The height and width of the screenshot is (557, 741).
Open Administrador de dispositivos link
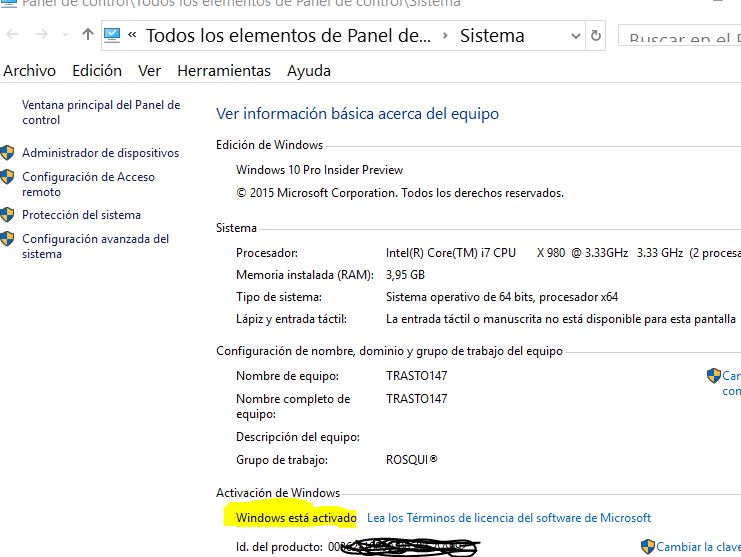(x=101, y=153)
